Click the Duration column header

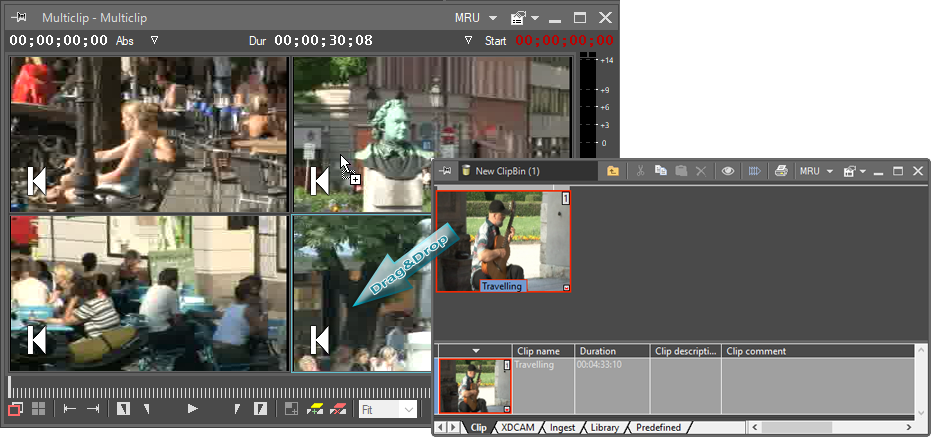612,351
